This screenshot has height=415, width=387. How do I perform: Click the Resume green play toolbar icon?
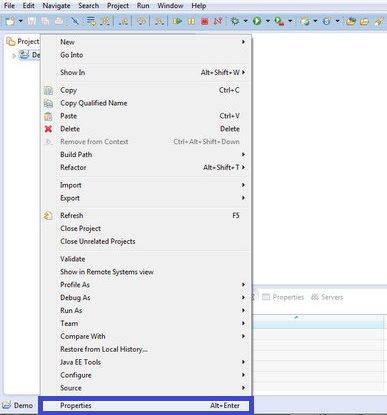pyautogui.click(x=177, y=21)
